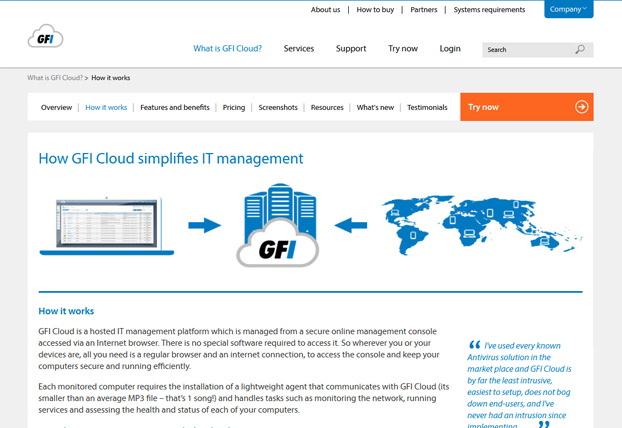Open the Company dropdown

[568, 9]
